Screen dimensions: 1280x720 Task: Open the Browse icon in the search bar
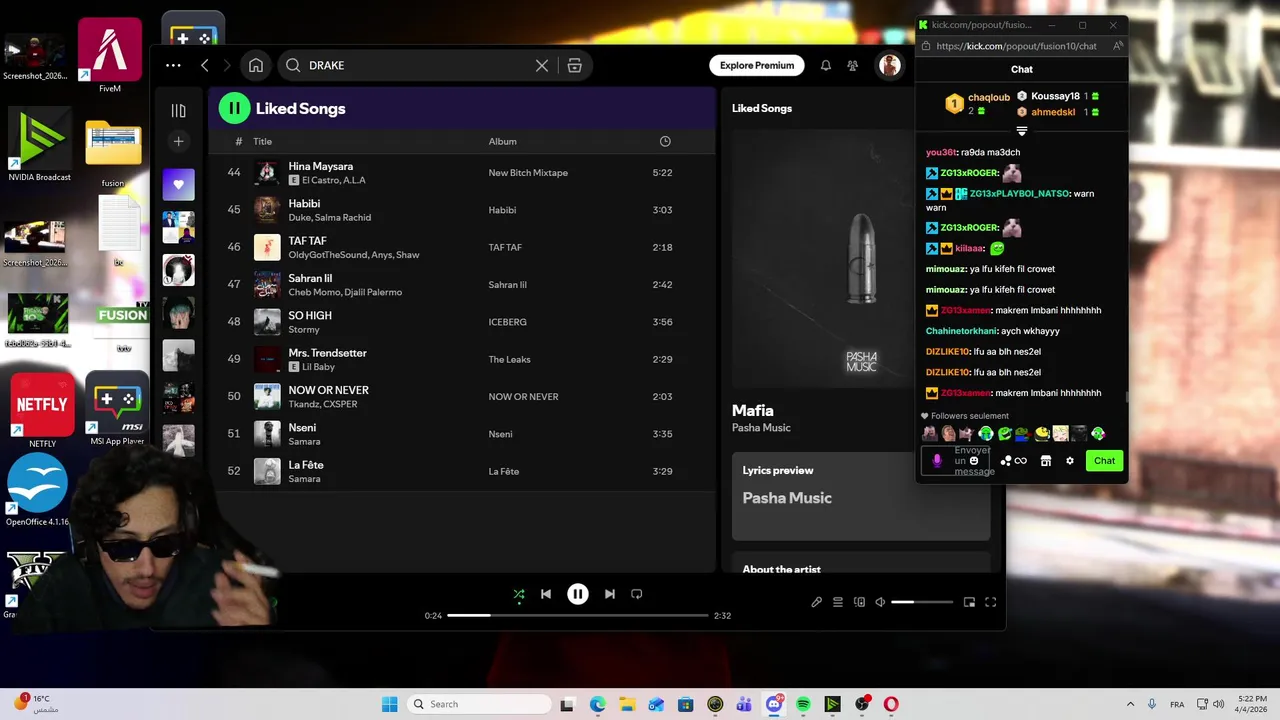pos(574,65)
